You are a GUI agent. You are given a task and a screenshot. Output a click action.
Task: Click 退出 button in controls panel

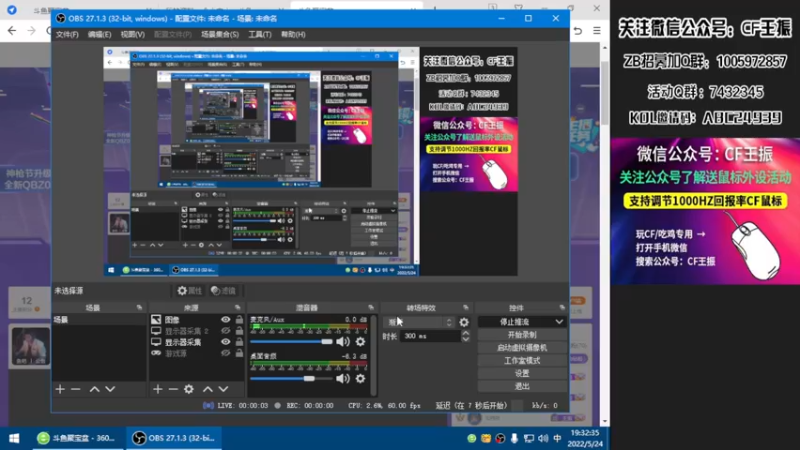(522, 386)
